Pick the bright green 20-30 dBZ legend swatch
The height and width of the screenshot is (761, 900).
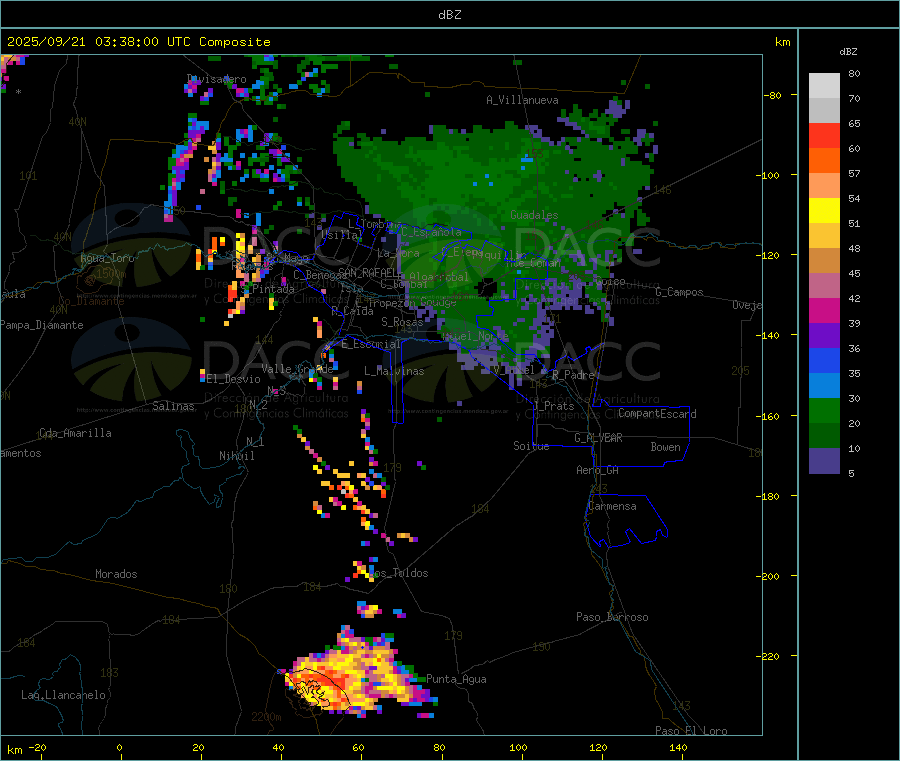(x=824, y=410)
